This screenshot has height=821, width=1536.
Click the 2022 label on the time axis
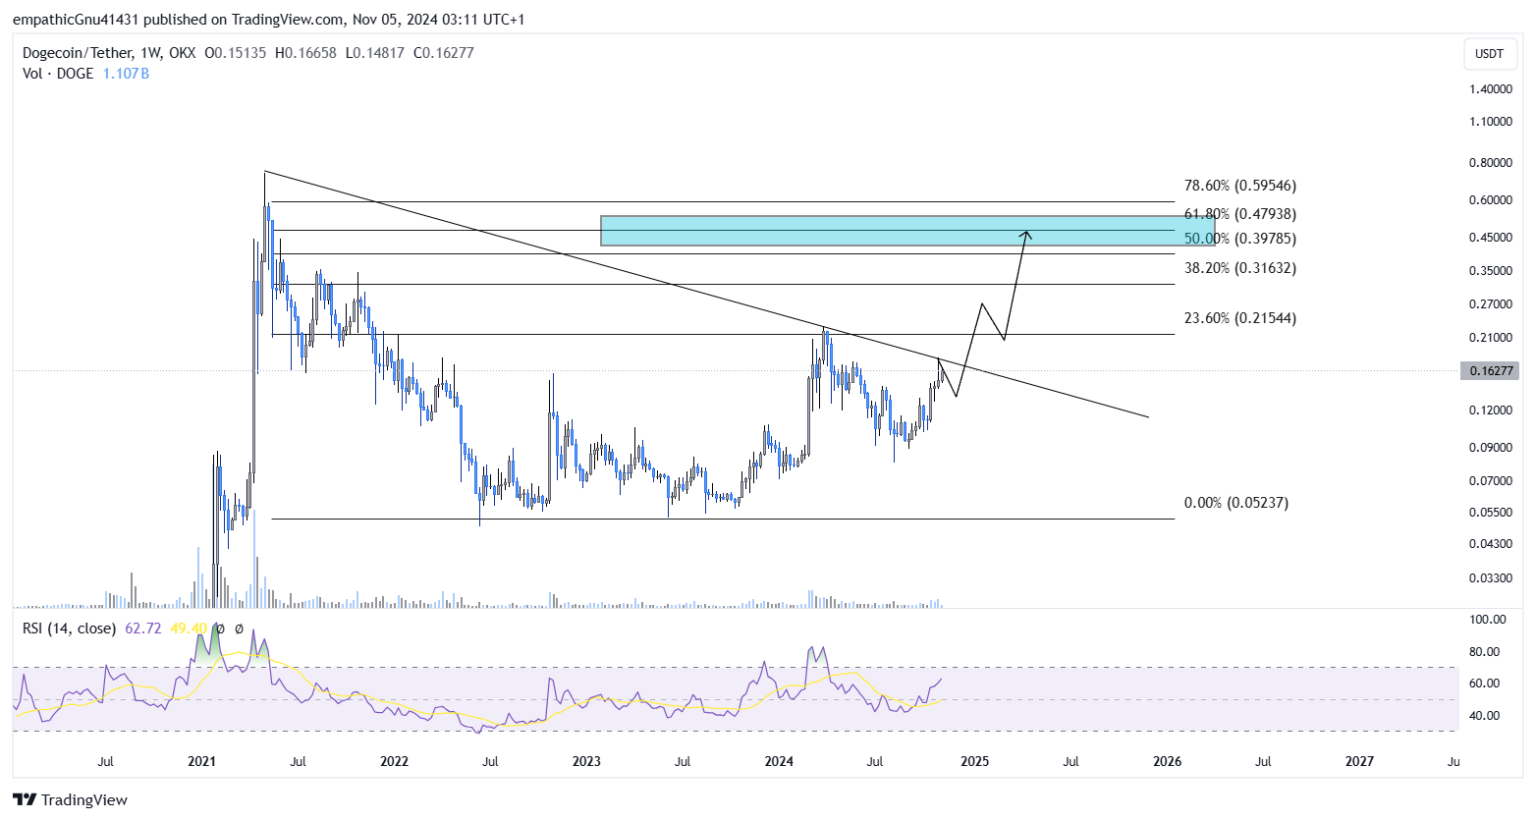click(394, 762)
